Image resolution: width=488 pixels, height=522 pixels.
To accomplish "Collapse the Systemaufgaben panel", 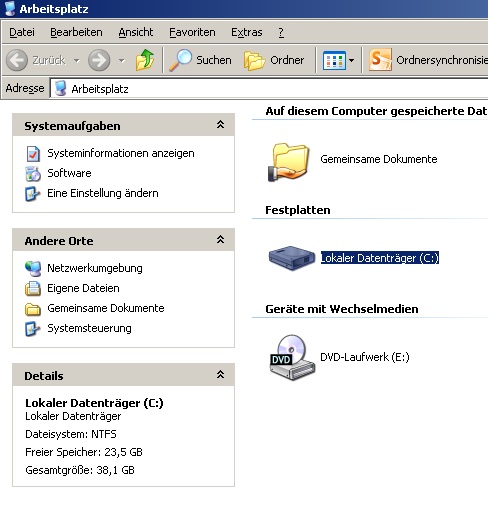I will coord(220,125).
